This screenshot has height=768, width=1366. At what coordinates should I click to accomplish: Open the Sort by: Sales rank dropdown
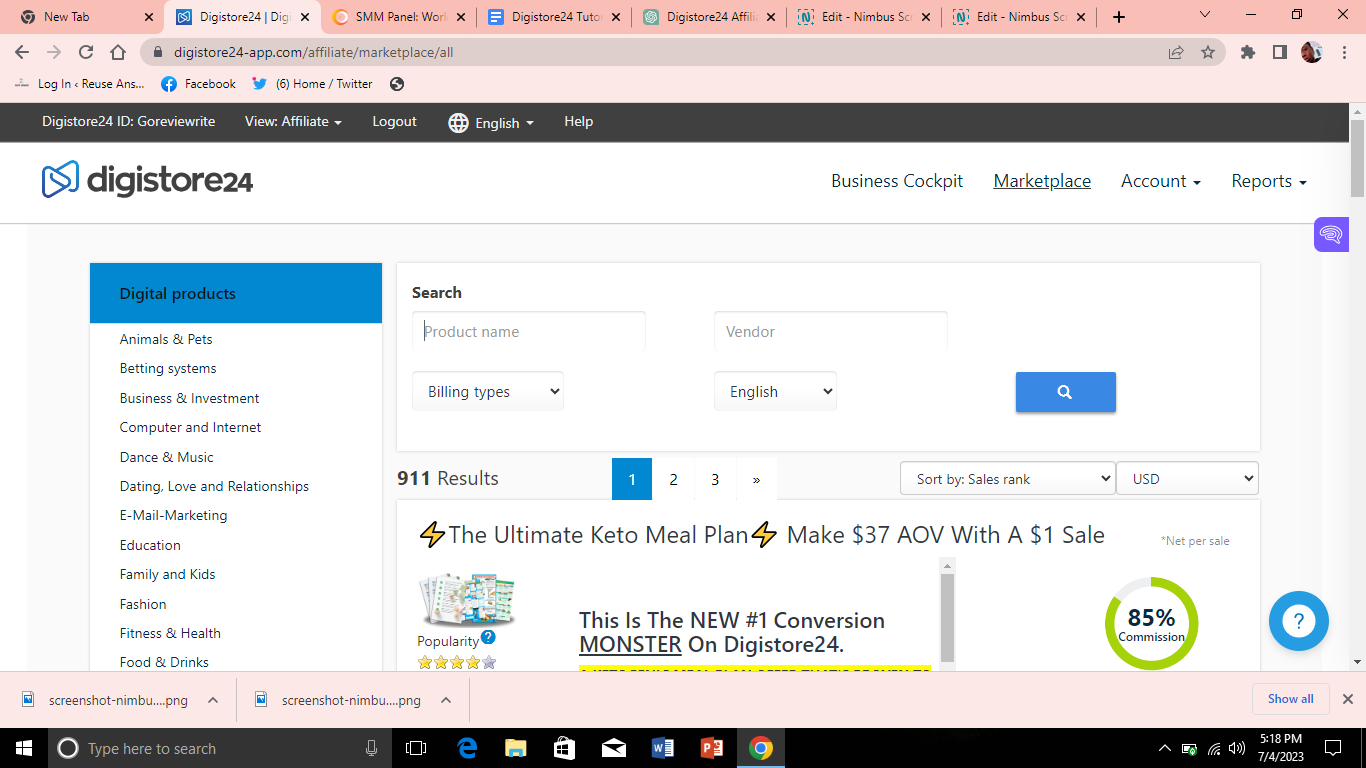click(1007, 479)
